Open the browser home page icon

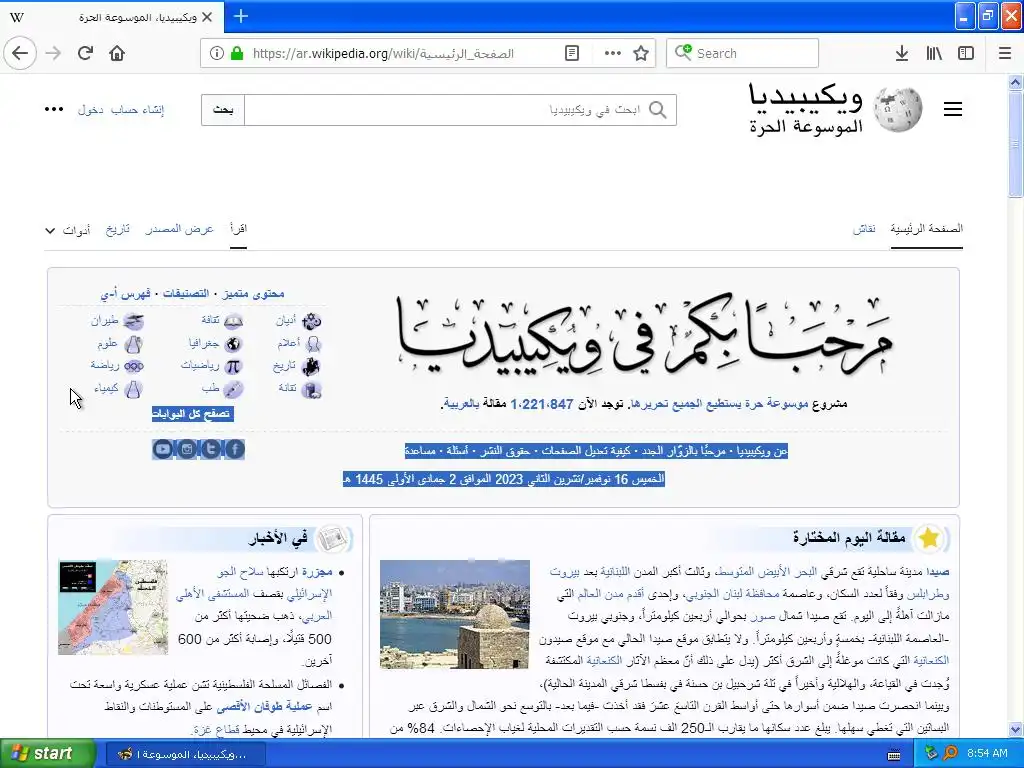(x=117, y=53)
